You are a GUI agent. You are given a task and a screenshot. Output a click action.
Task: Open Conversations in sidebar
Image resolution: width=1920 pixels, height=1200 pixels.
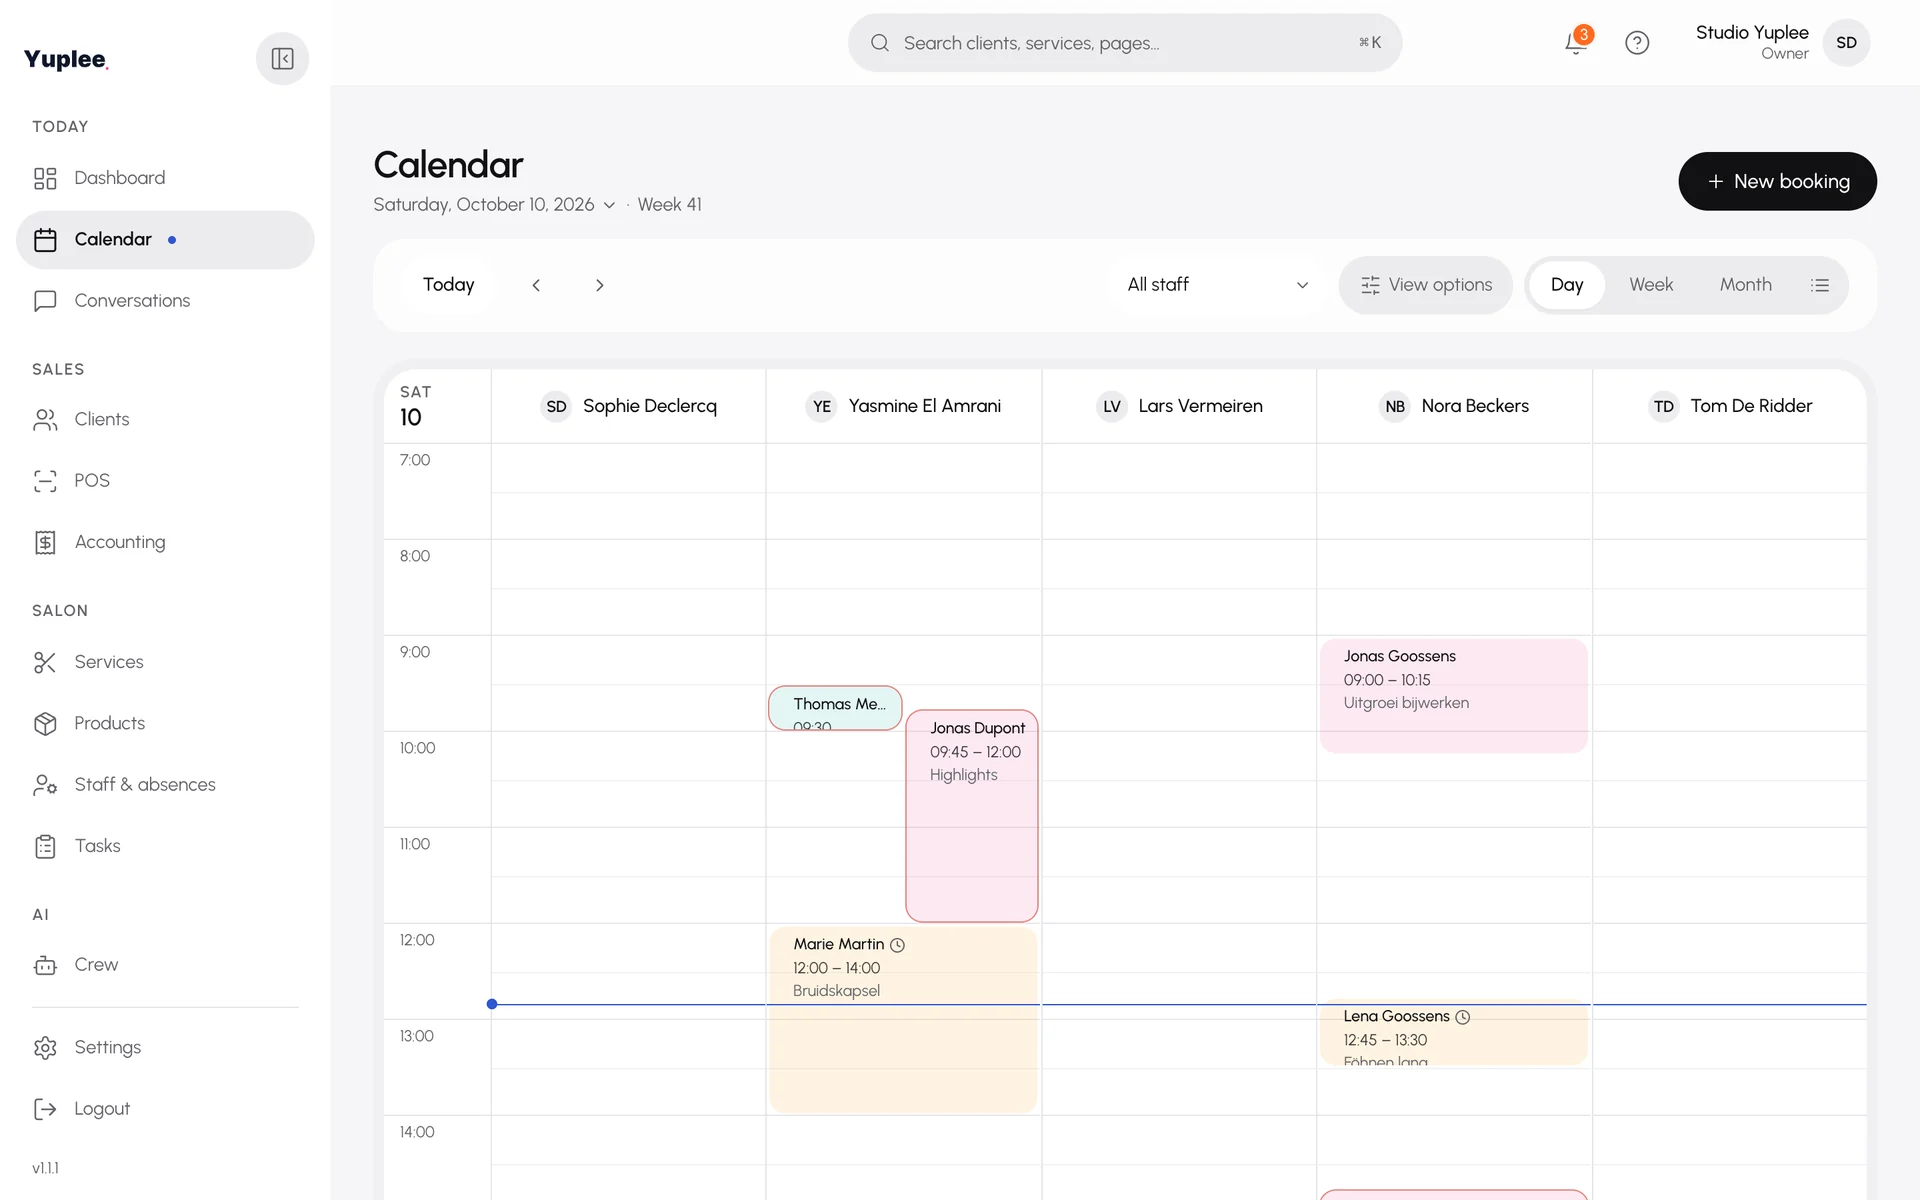click(x=165, y=301)
